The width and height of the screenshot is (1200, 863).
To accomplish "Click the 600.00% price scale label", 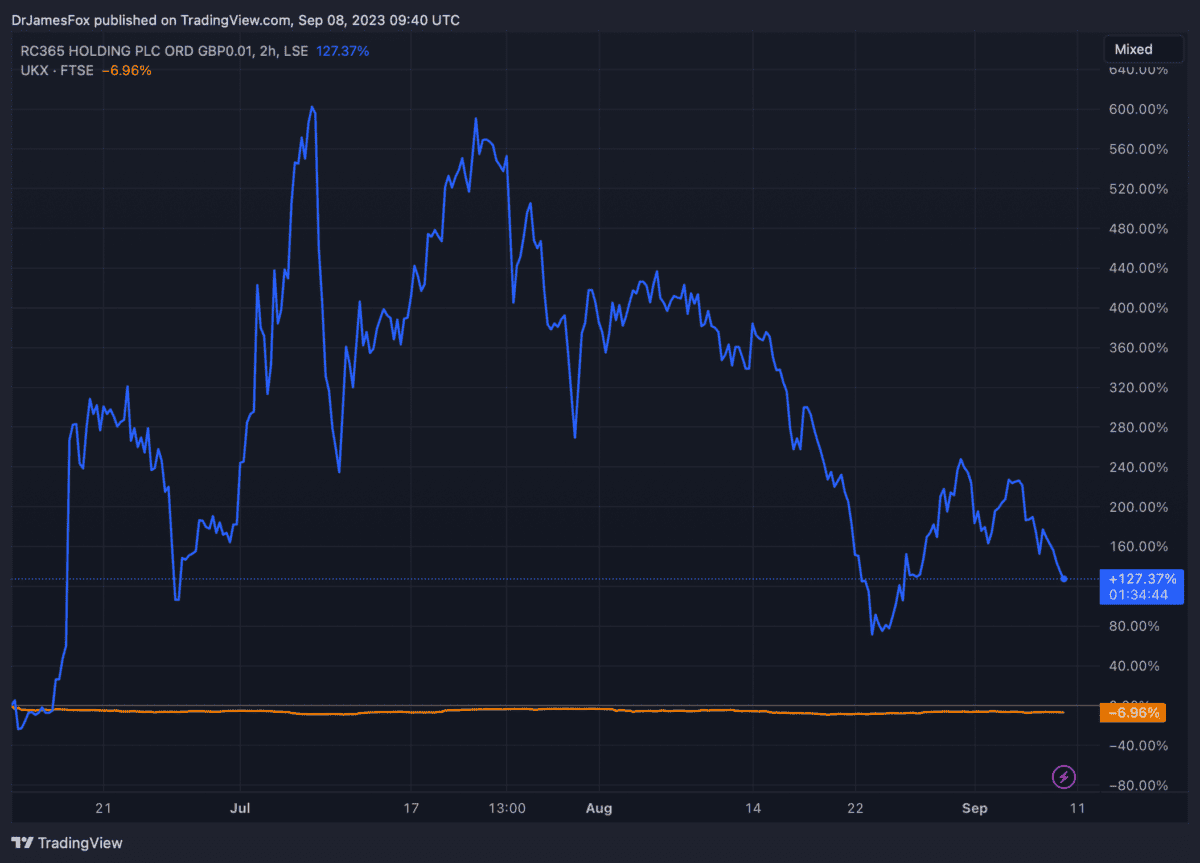I will [x=1140, y=110].
